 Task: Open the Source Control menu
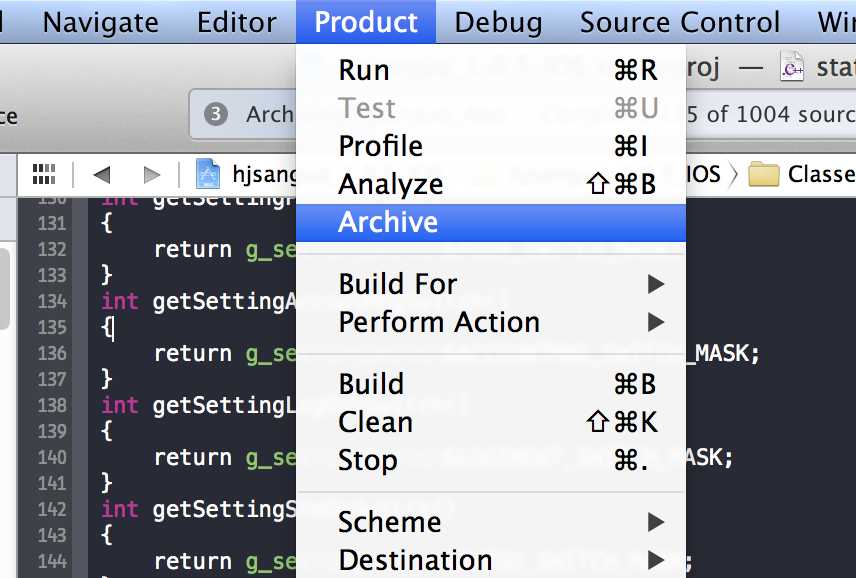coord(680,22)
